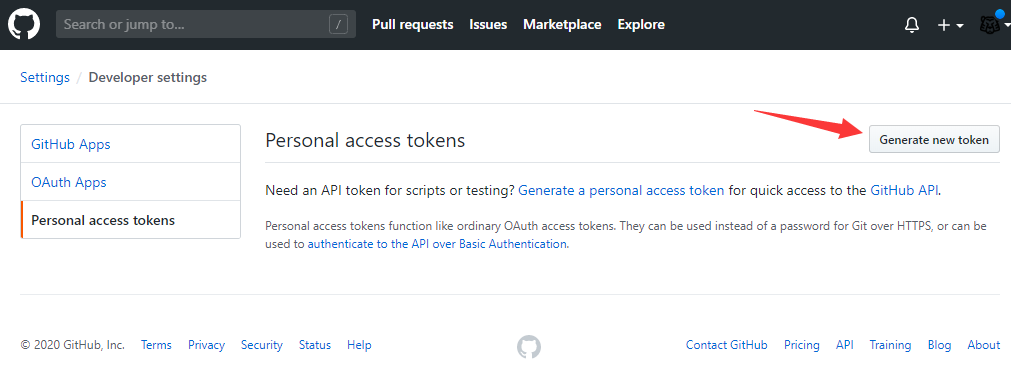Open the Blog footer link
1011x381 pixels.
pyautogui.click(x=939, y=345)
